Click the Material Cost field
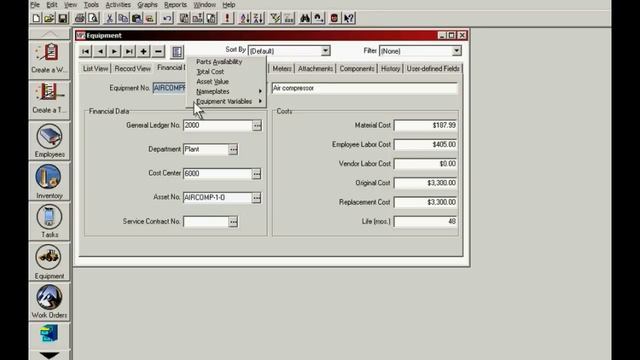Viewport: 640px width, 360px height. tap(425, 125)
